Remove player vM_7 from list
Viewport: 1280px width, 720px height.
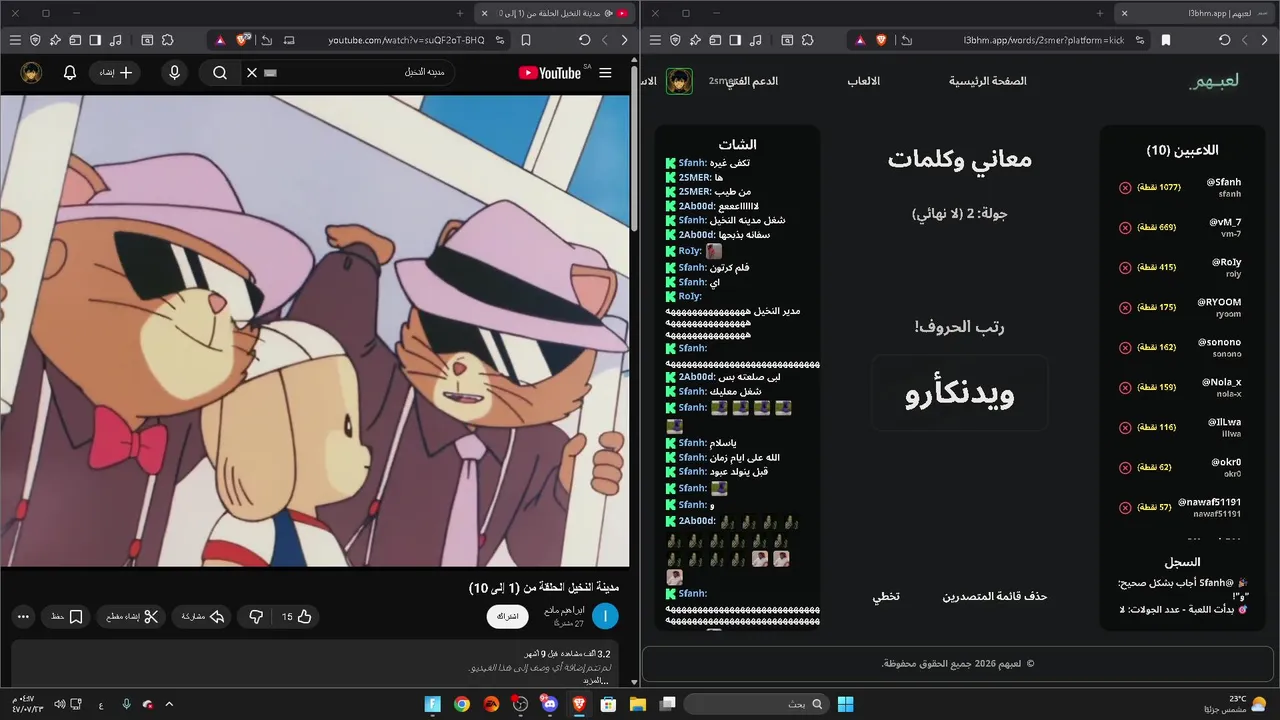pos(1125,227)
